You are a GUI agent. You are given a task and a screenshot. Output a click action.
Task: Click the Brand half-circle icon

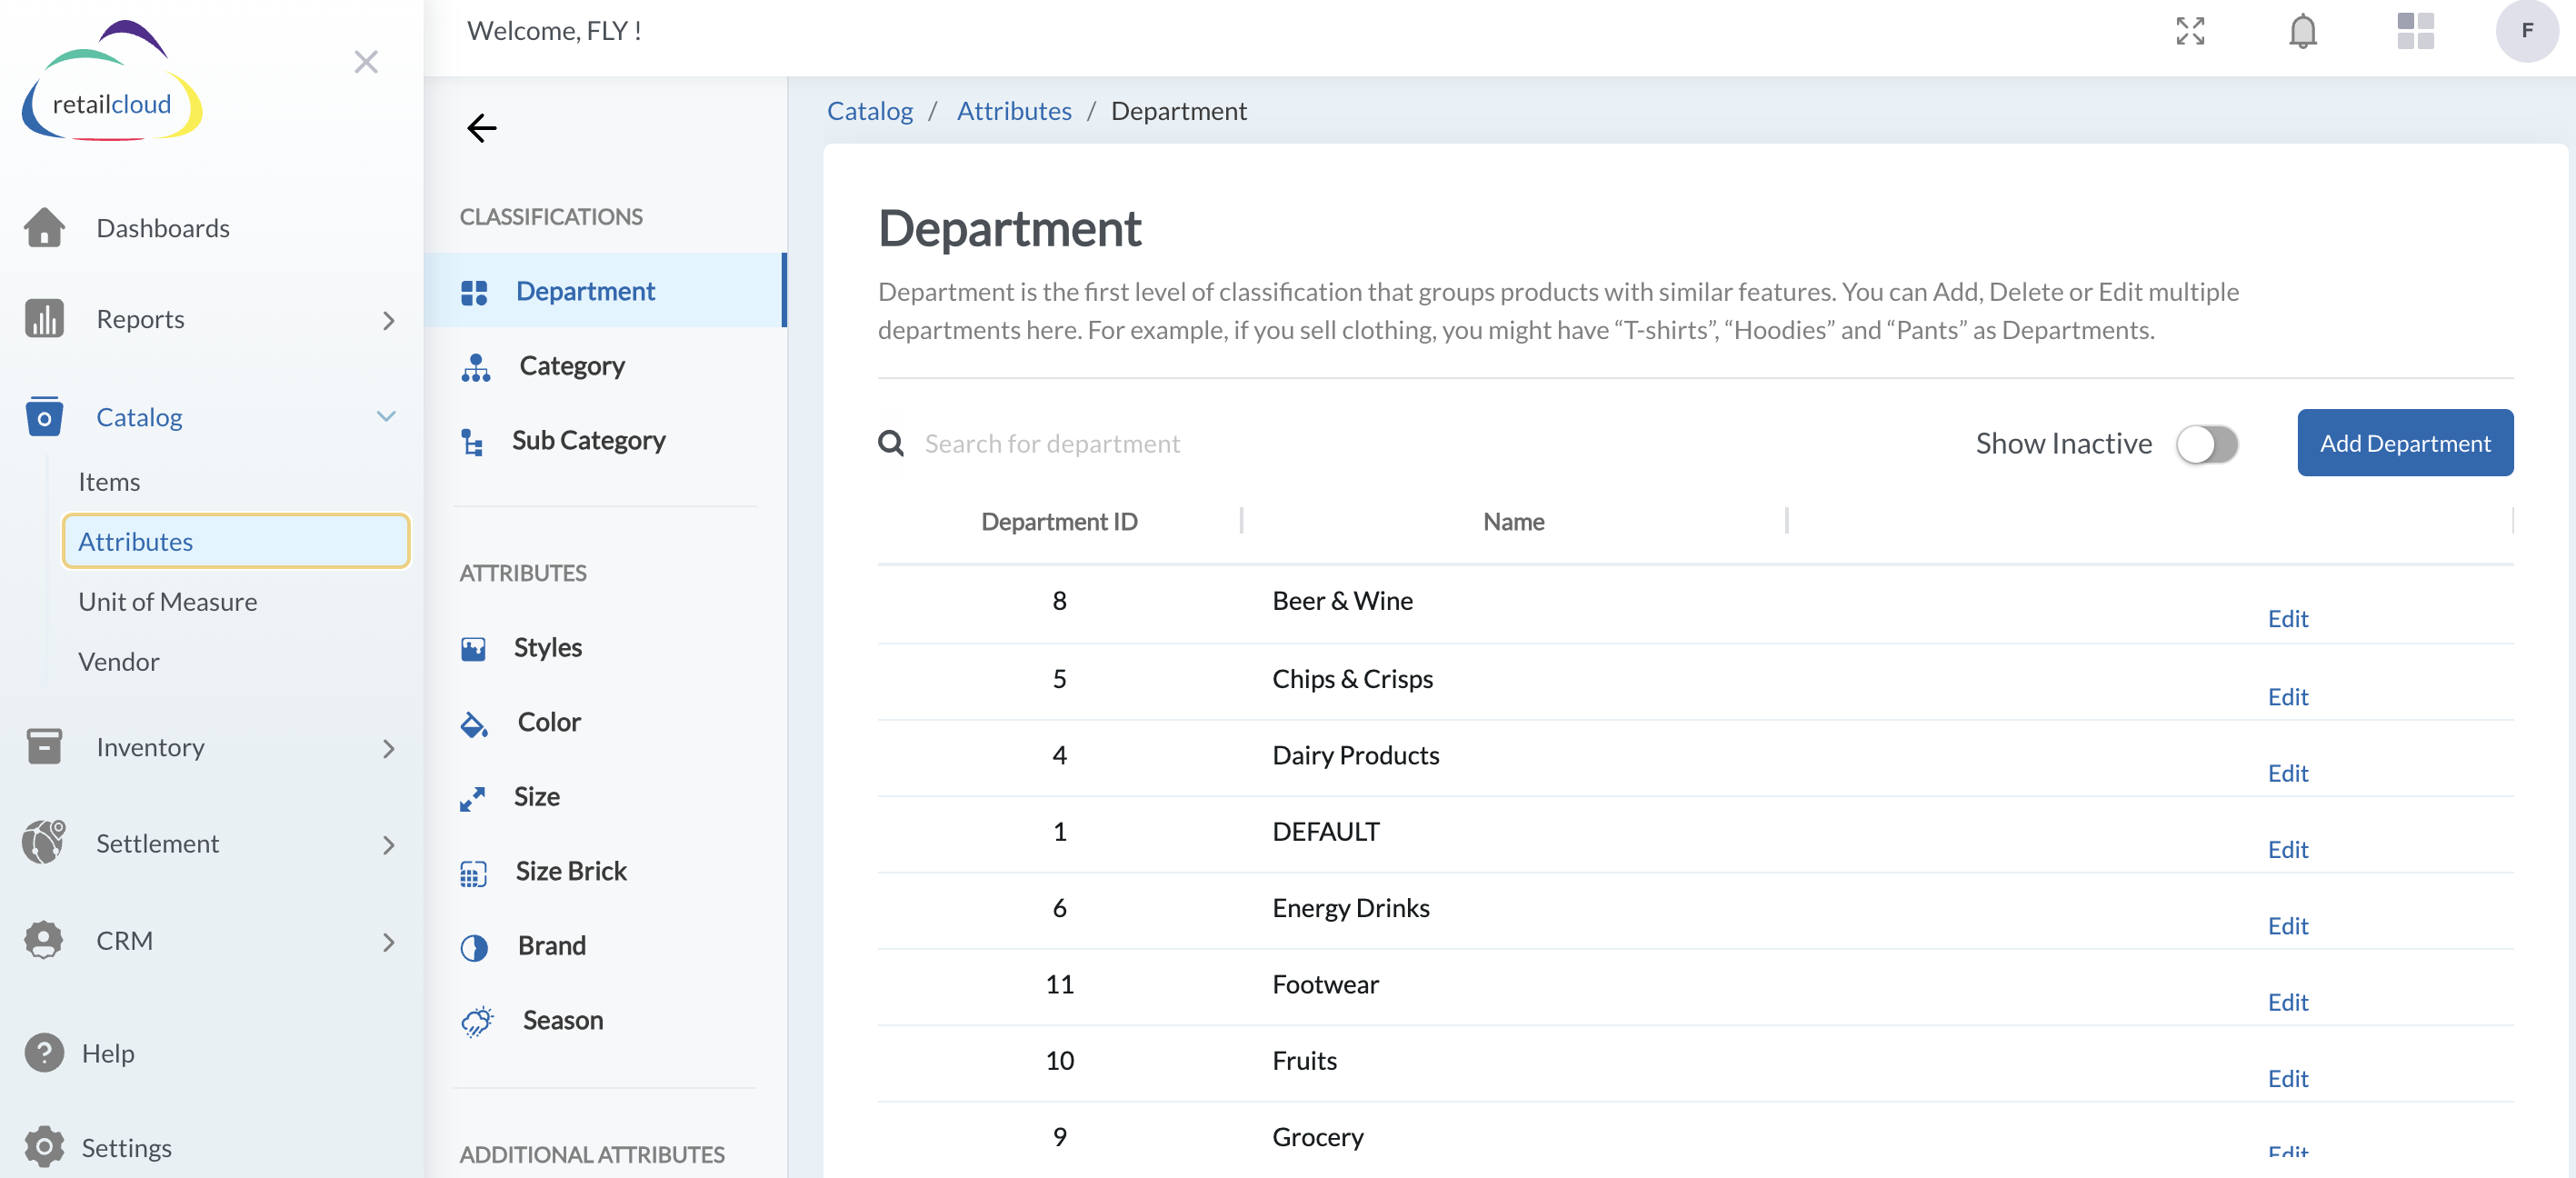(474, 947)
